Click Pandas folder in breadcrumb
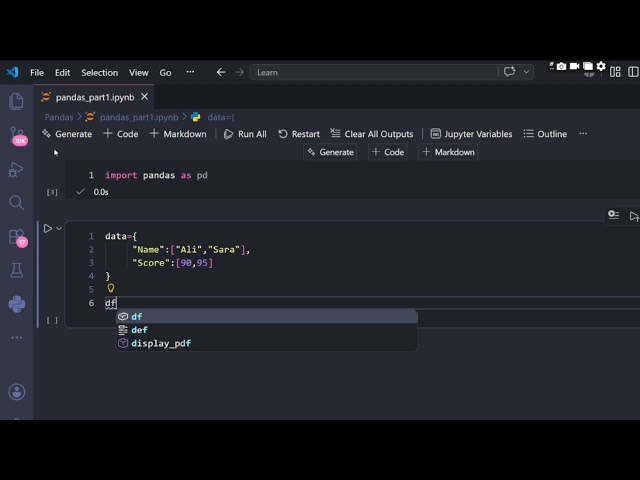The width and height of the screenshot is (640, 480). click(59, 118)
